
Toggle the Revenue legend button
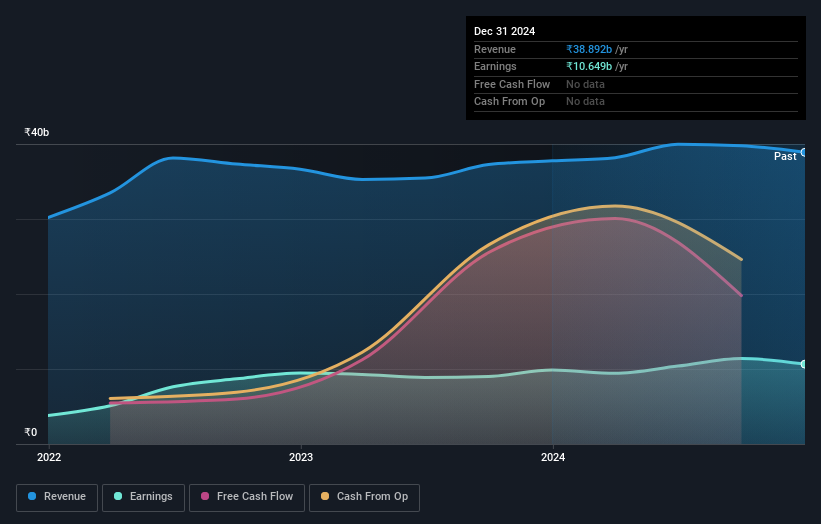pos(57,497)
